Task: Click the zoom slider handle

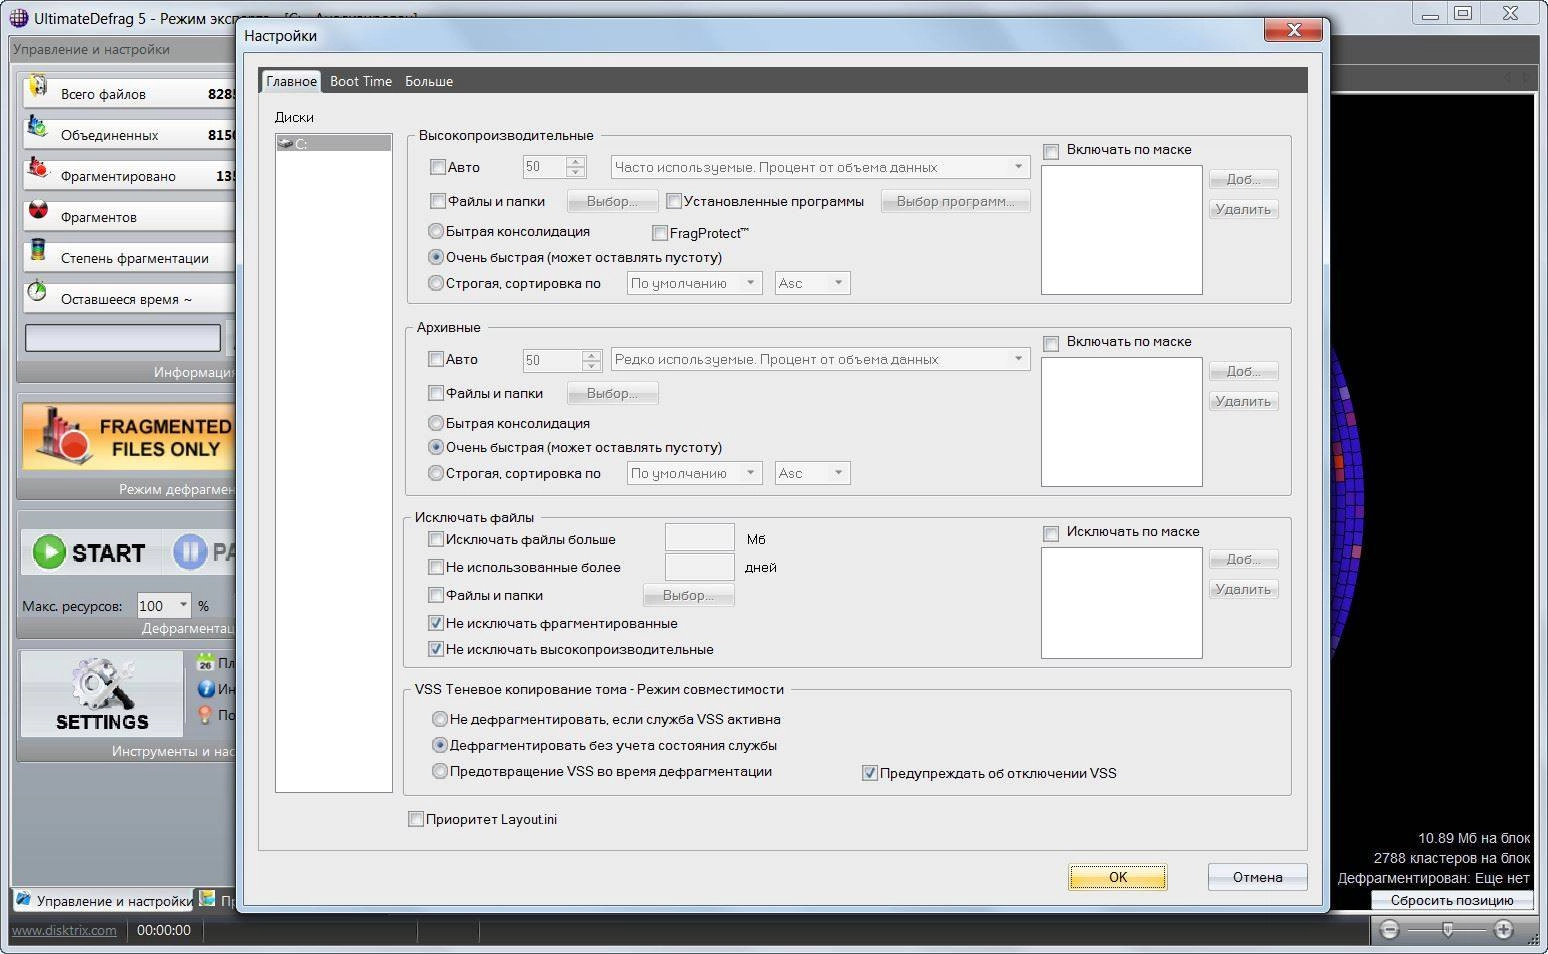Action: pos(1447,930)
